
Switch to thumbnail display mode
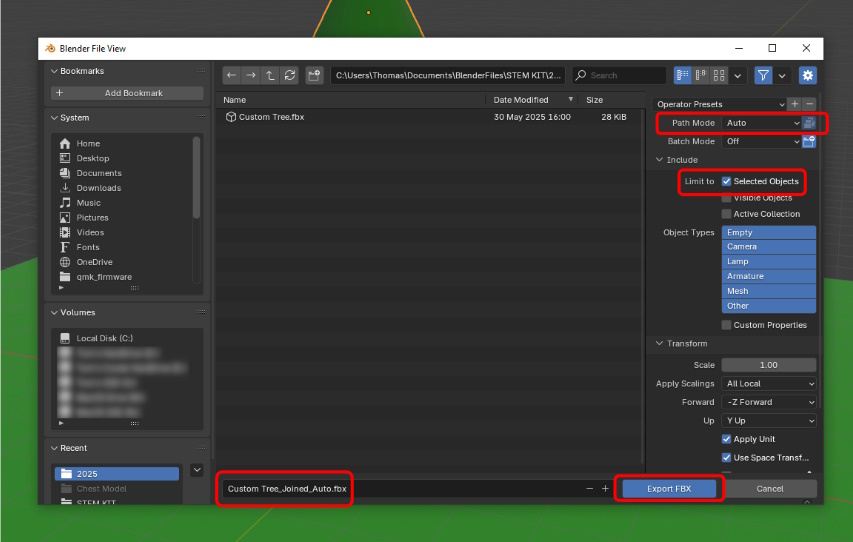[719, 76]
